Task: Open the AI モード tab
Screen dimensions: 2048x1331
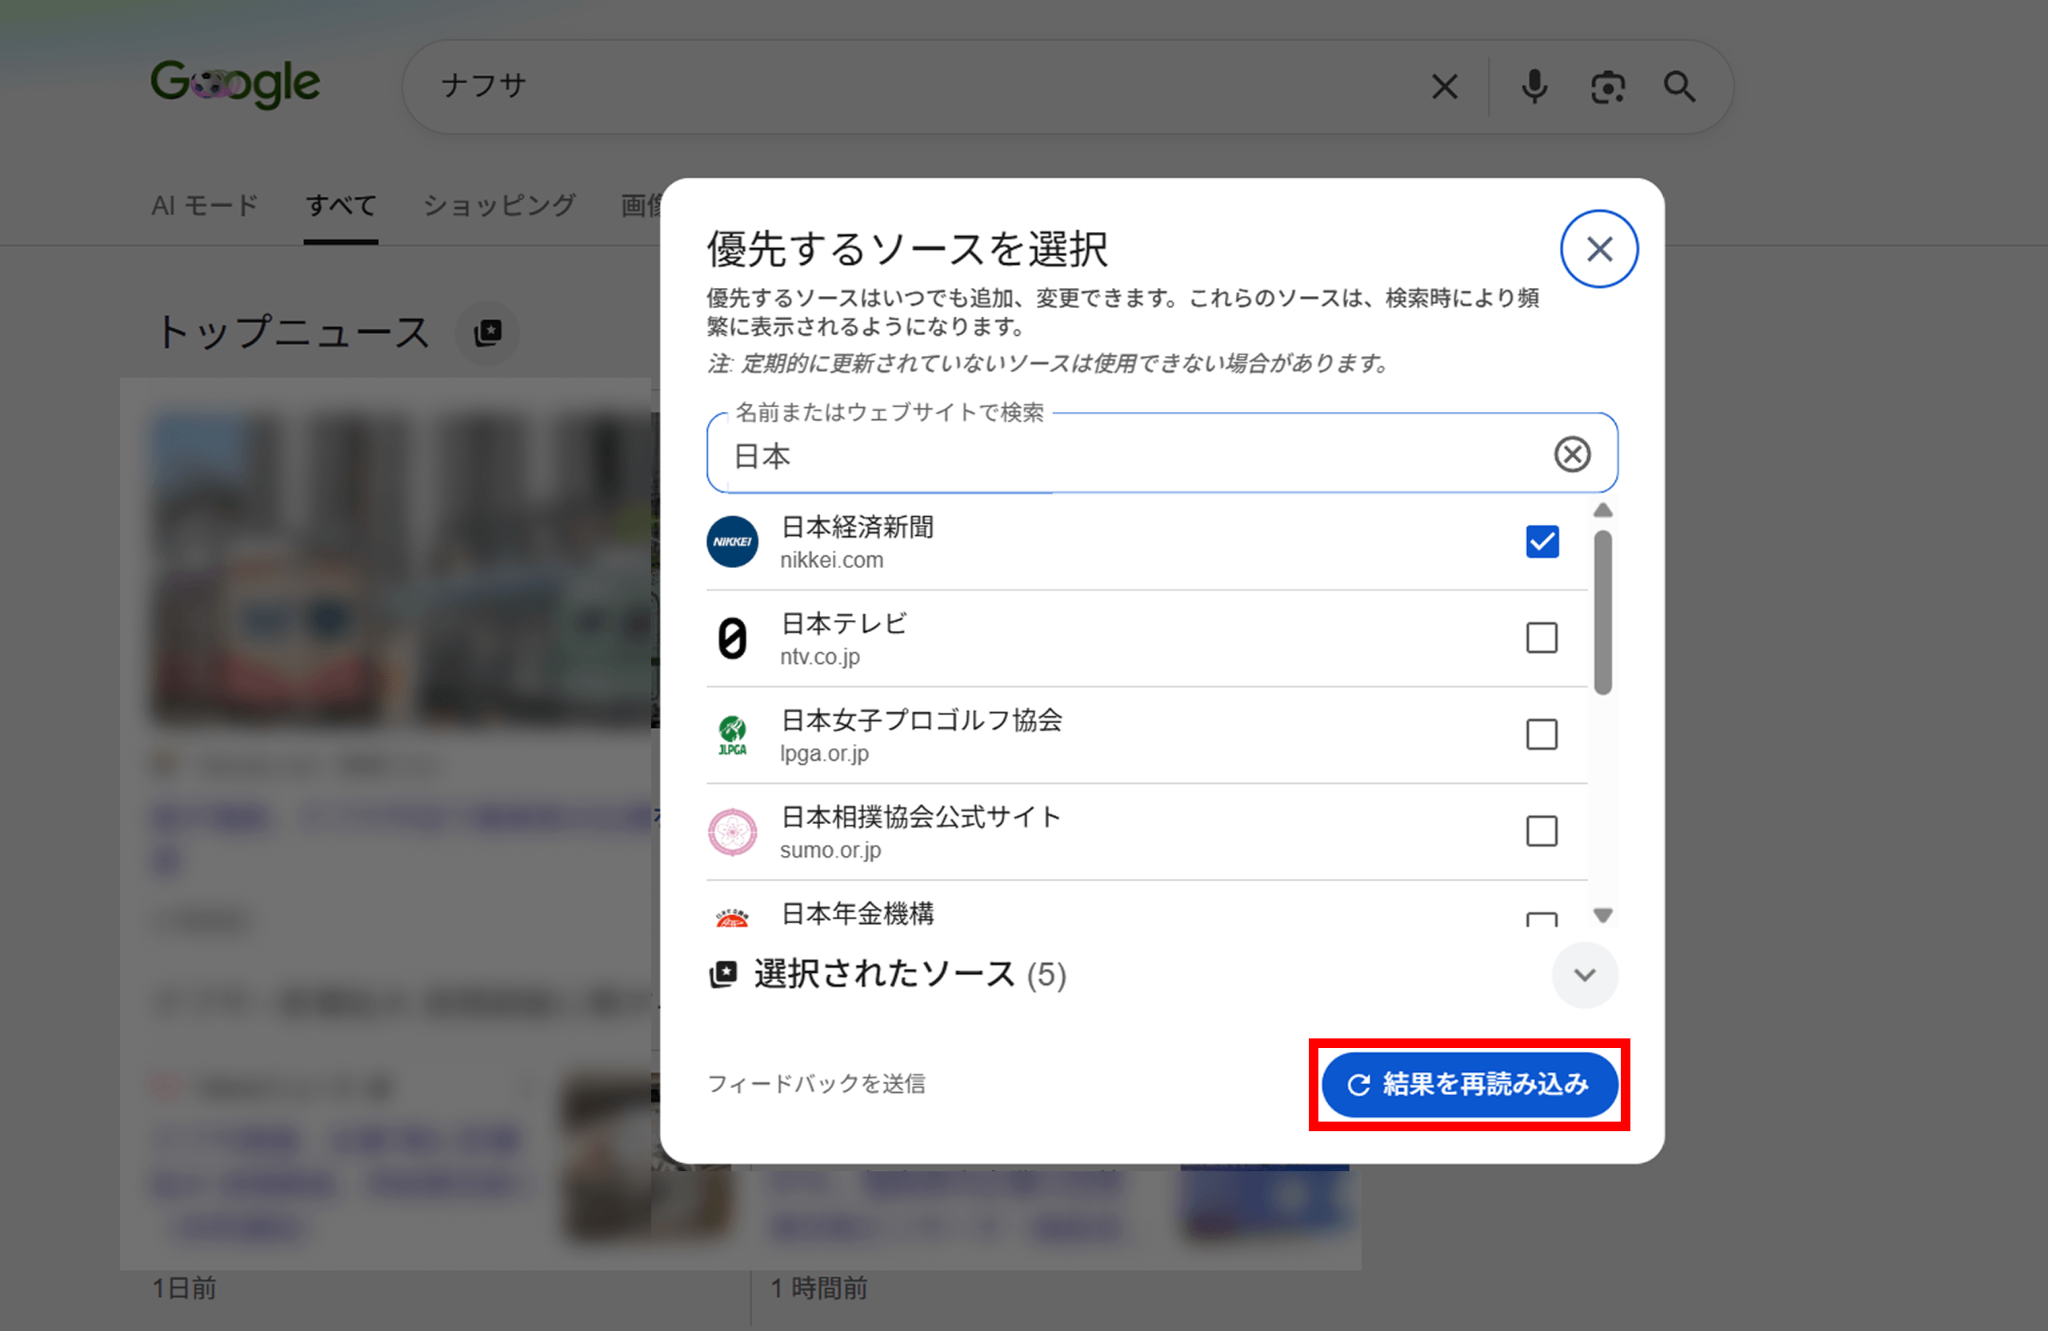Action: (205, 206)
